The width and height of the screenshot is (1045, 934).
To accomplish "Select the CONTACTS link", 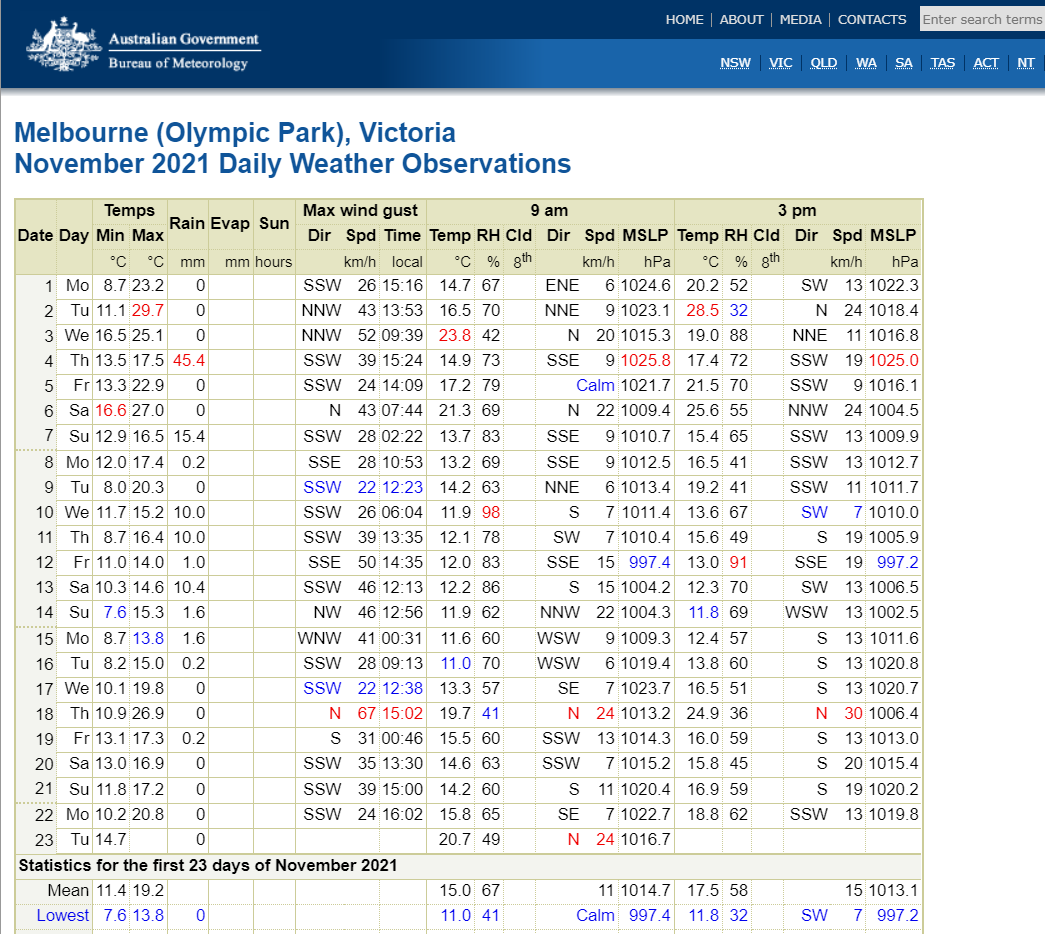I will (x=872, y=20).
